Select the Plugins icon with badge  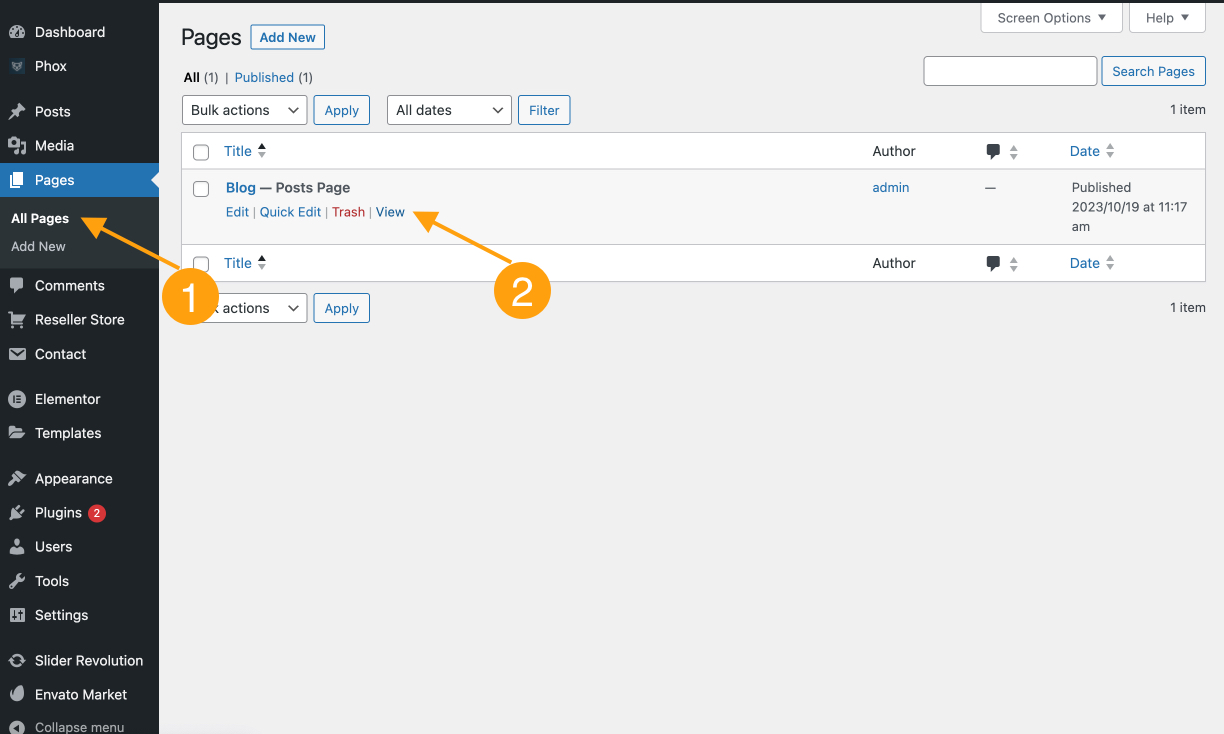[x=21, y=512]
